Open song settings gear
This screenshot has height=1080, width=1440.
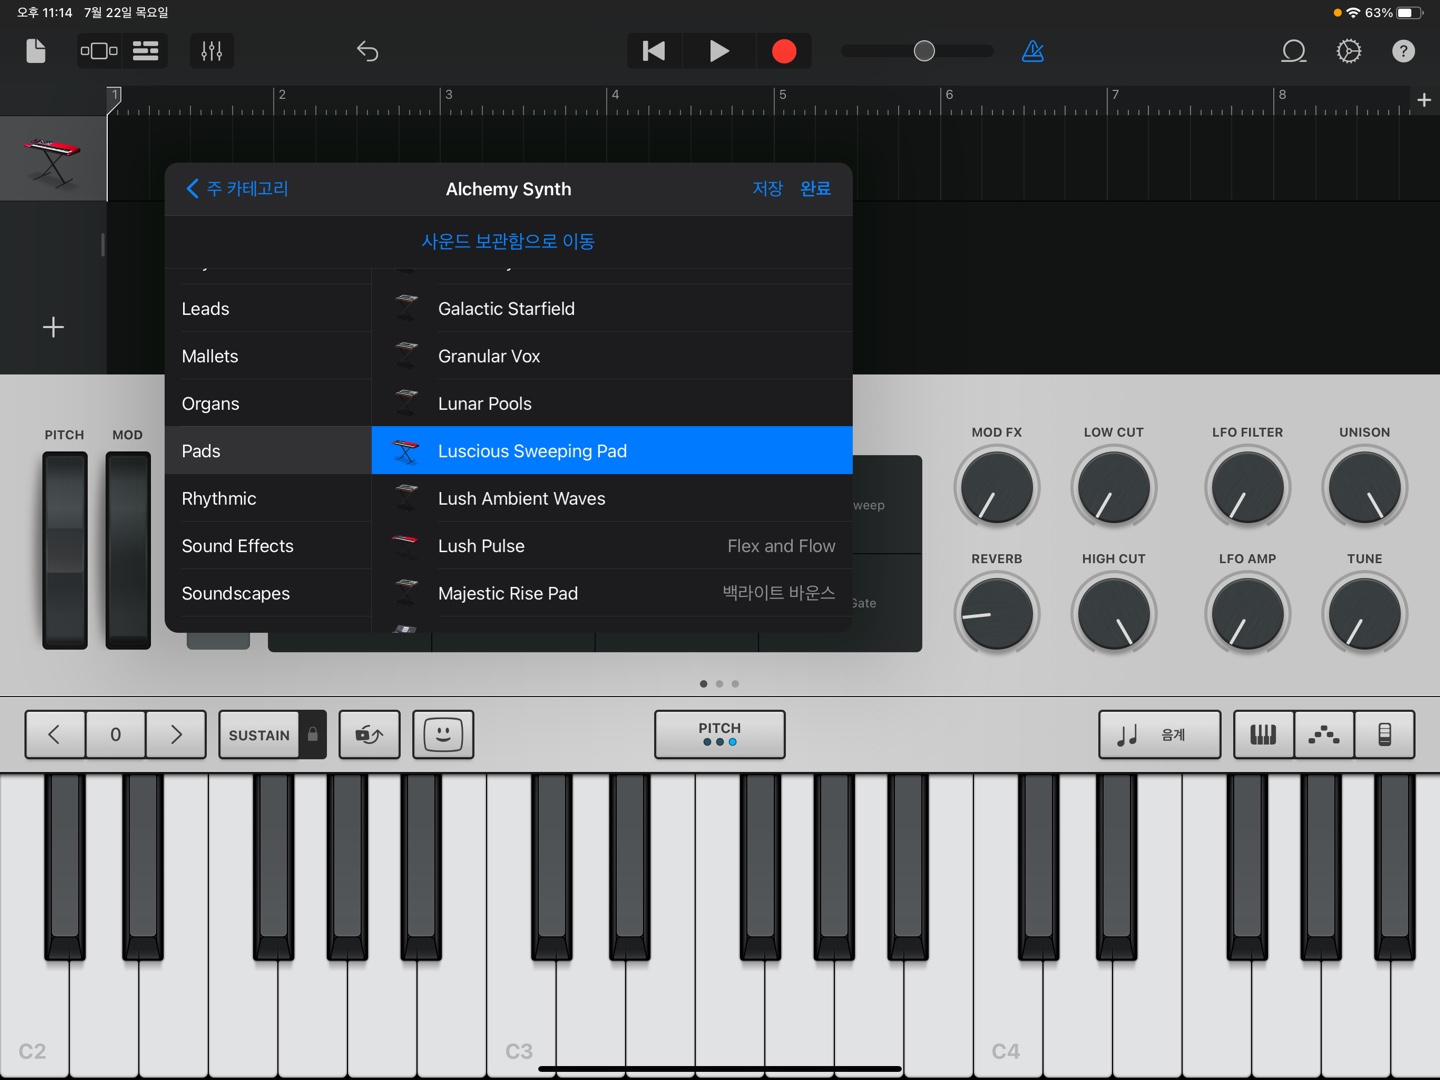coord(1349,51)
